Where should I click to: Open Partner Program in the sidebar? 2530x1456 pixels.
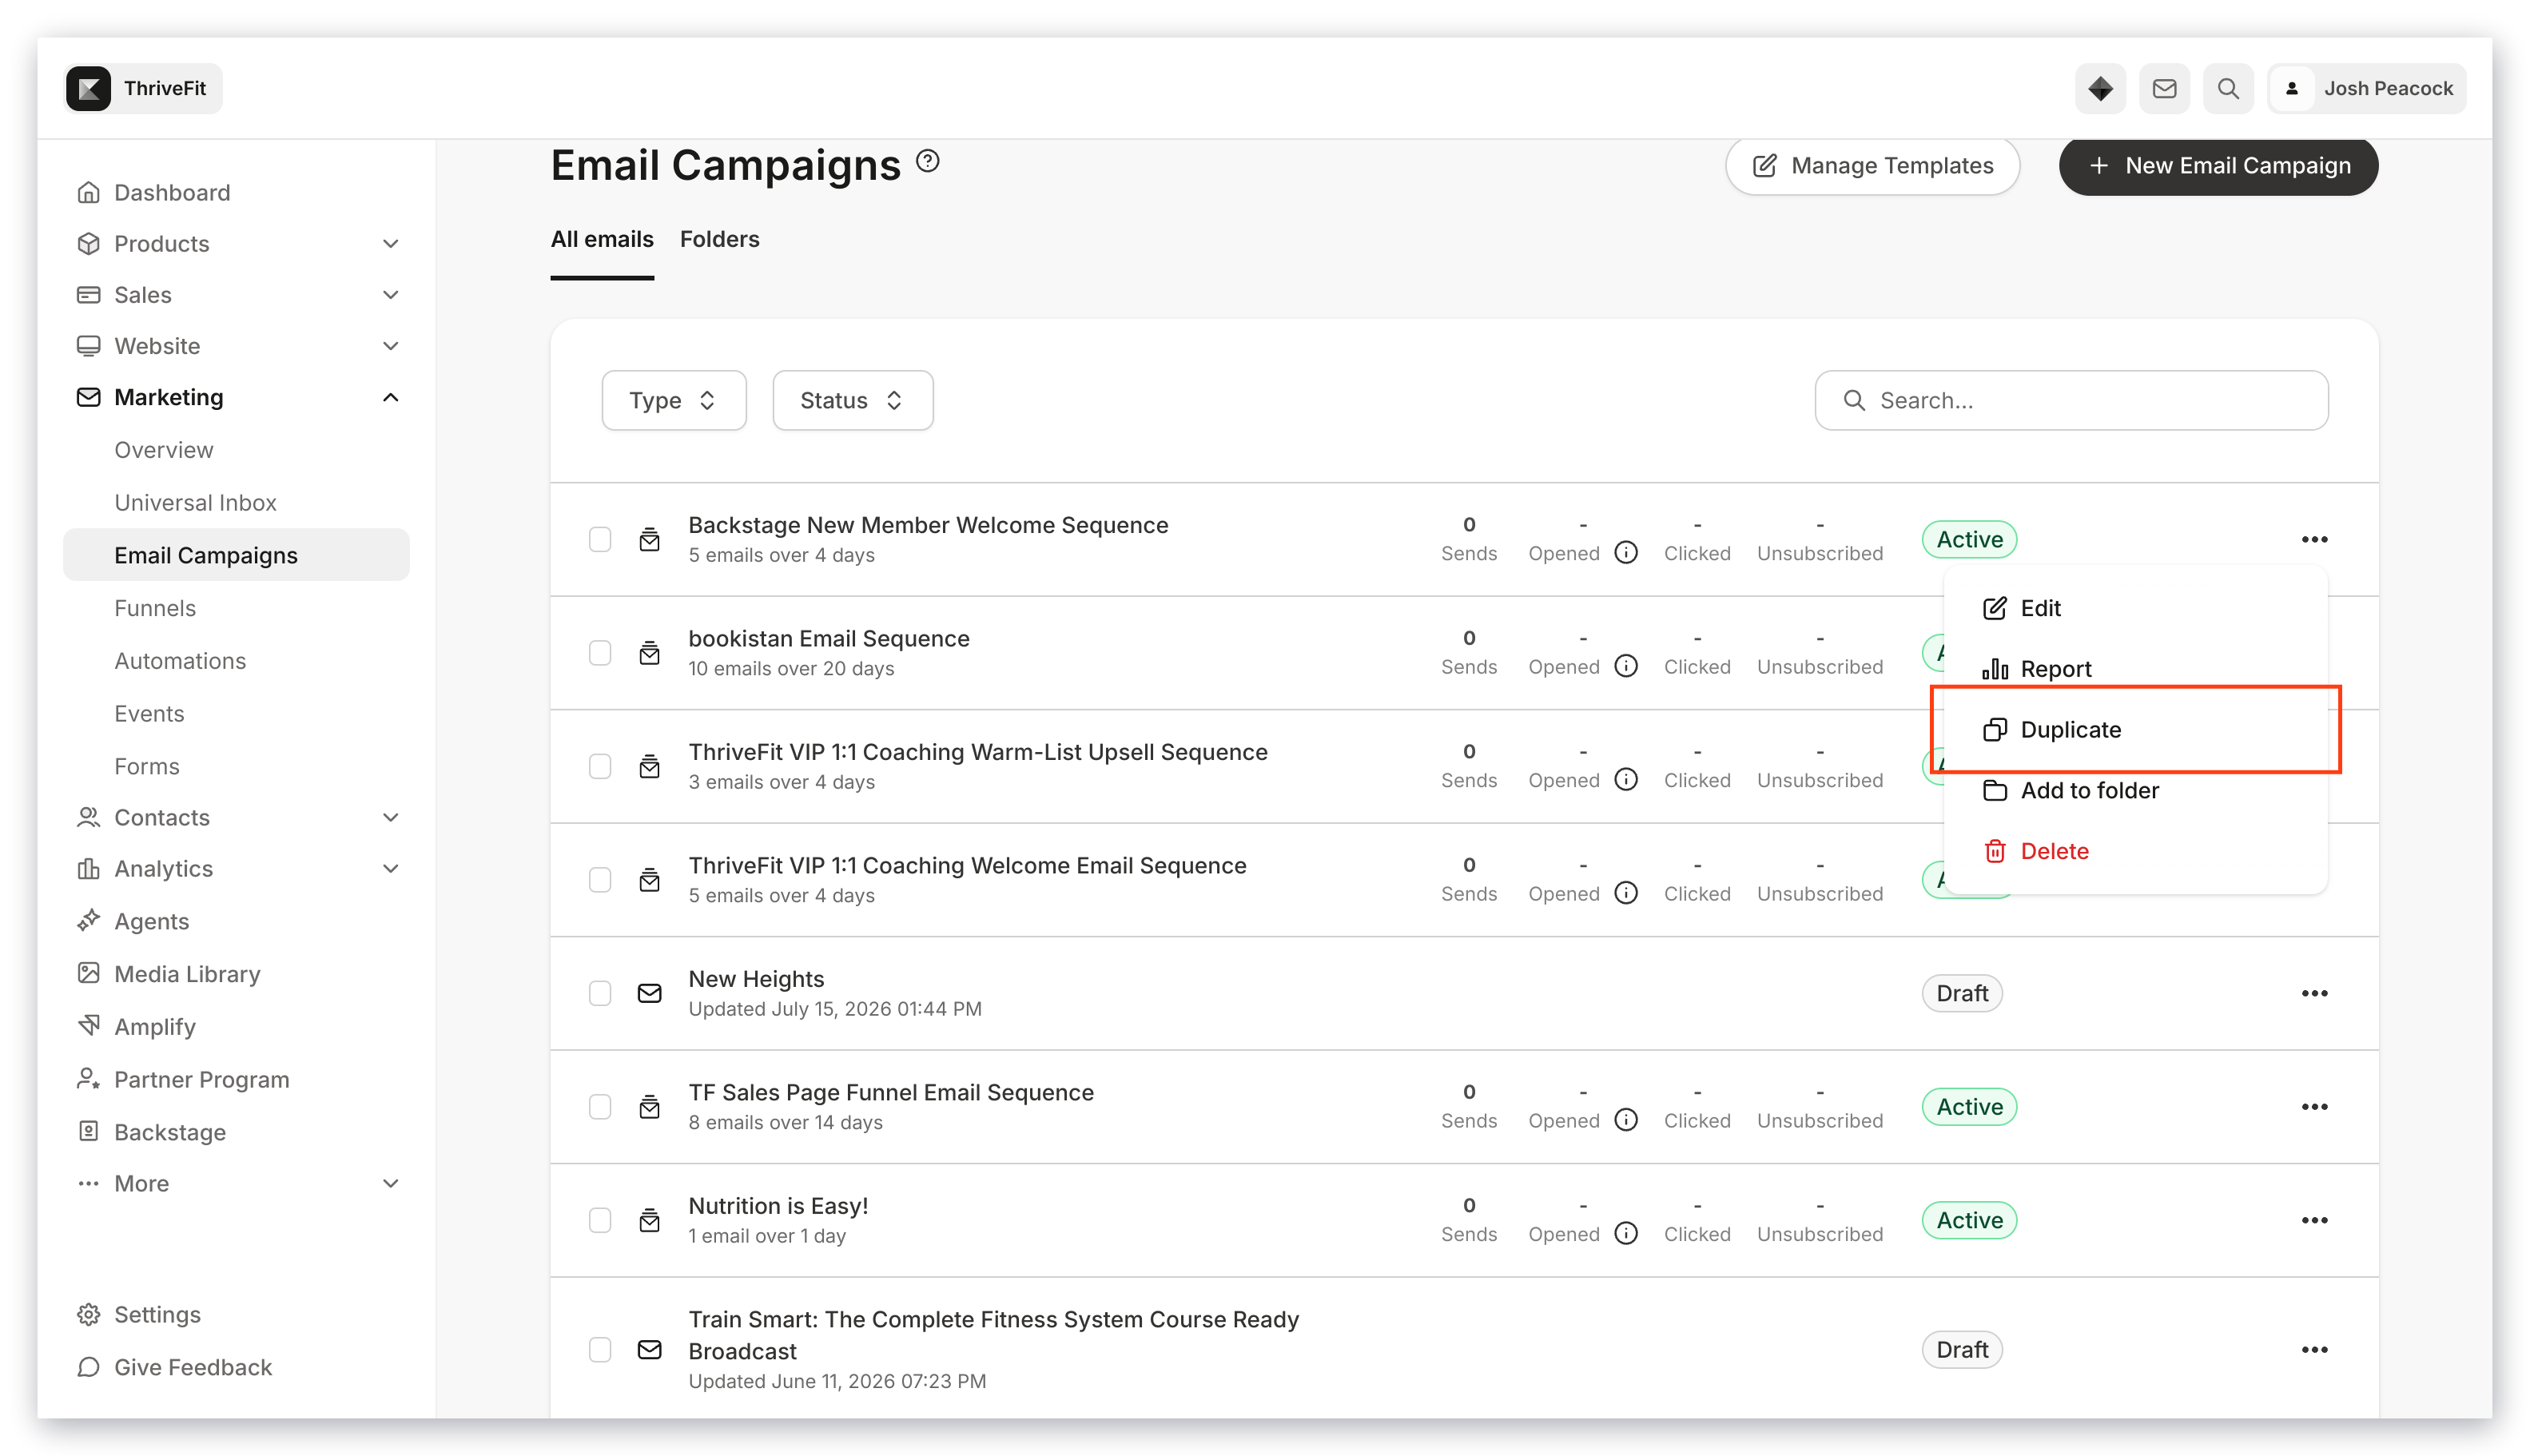point(201,1079)
